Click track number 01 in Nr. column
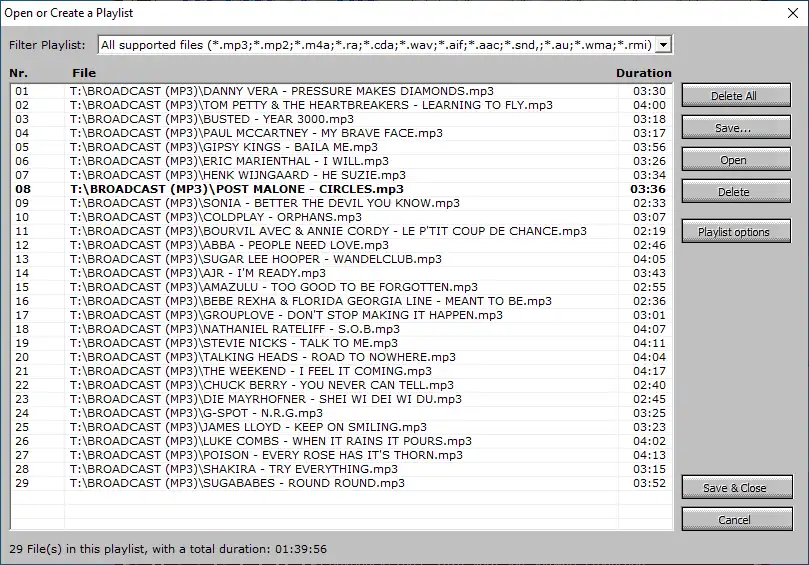809x565 pixels. 22,91
